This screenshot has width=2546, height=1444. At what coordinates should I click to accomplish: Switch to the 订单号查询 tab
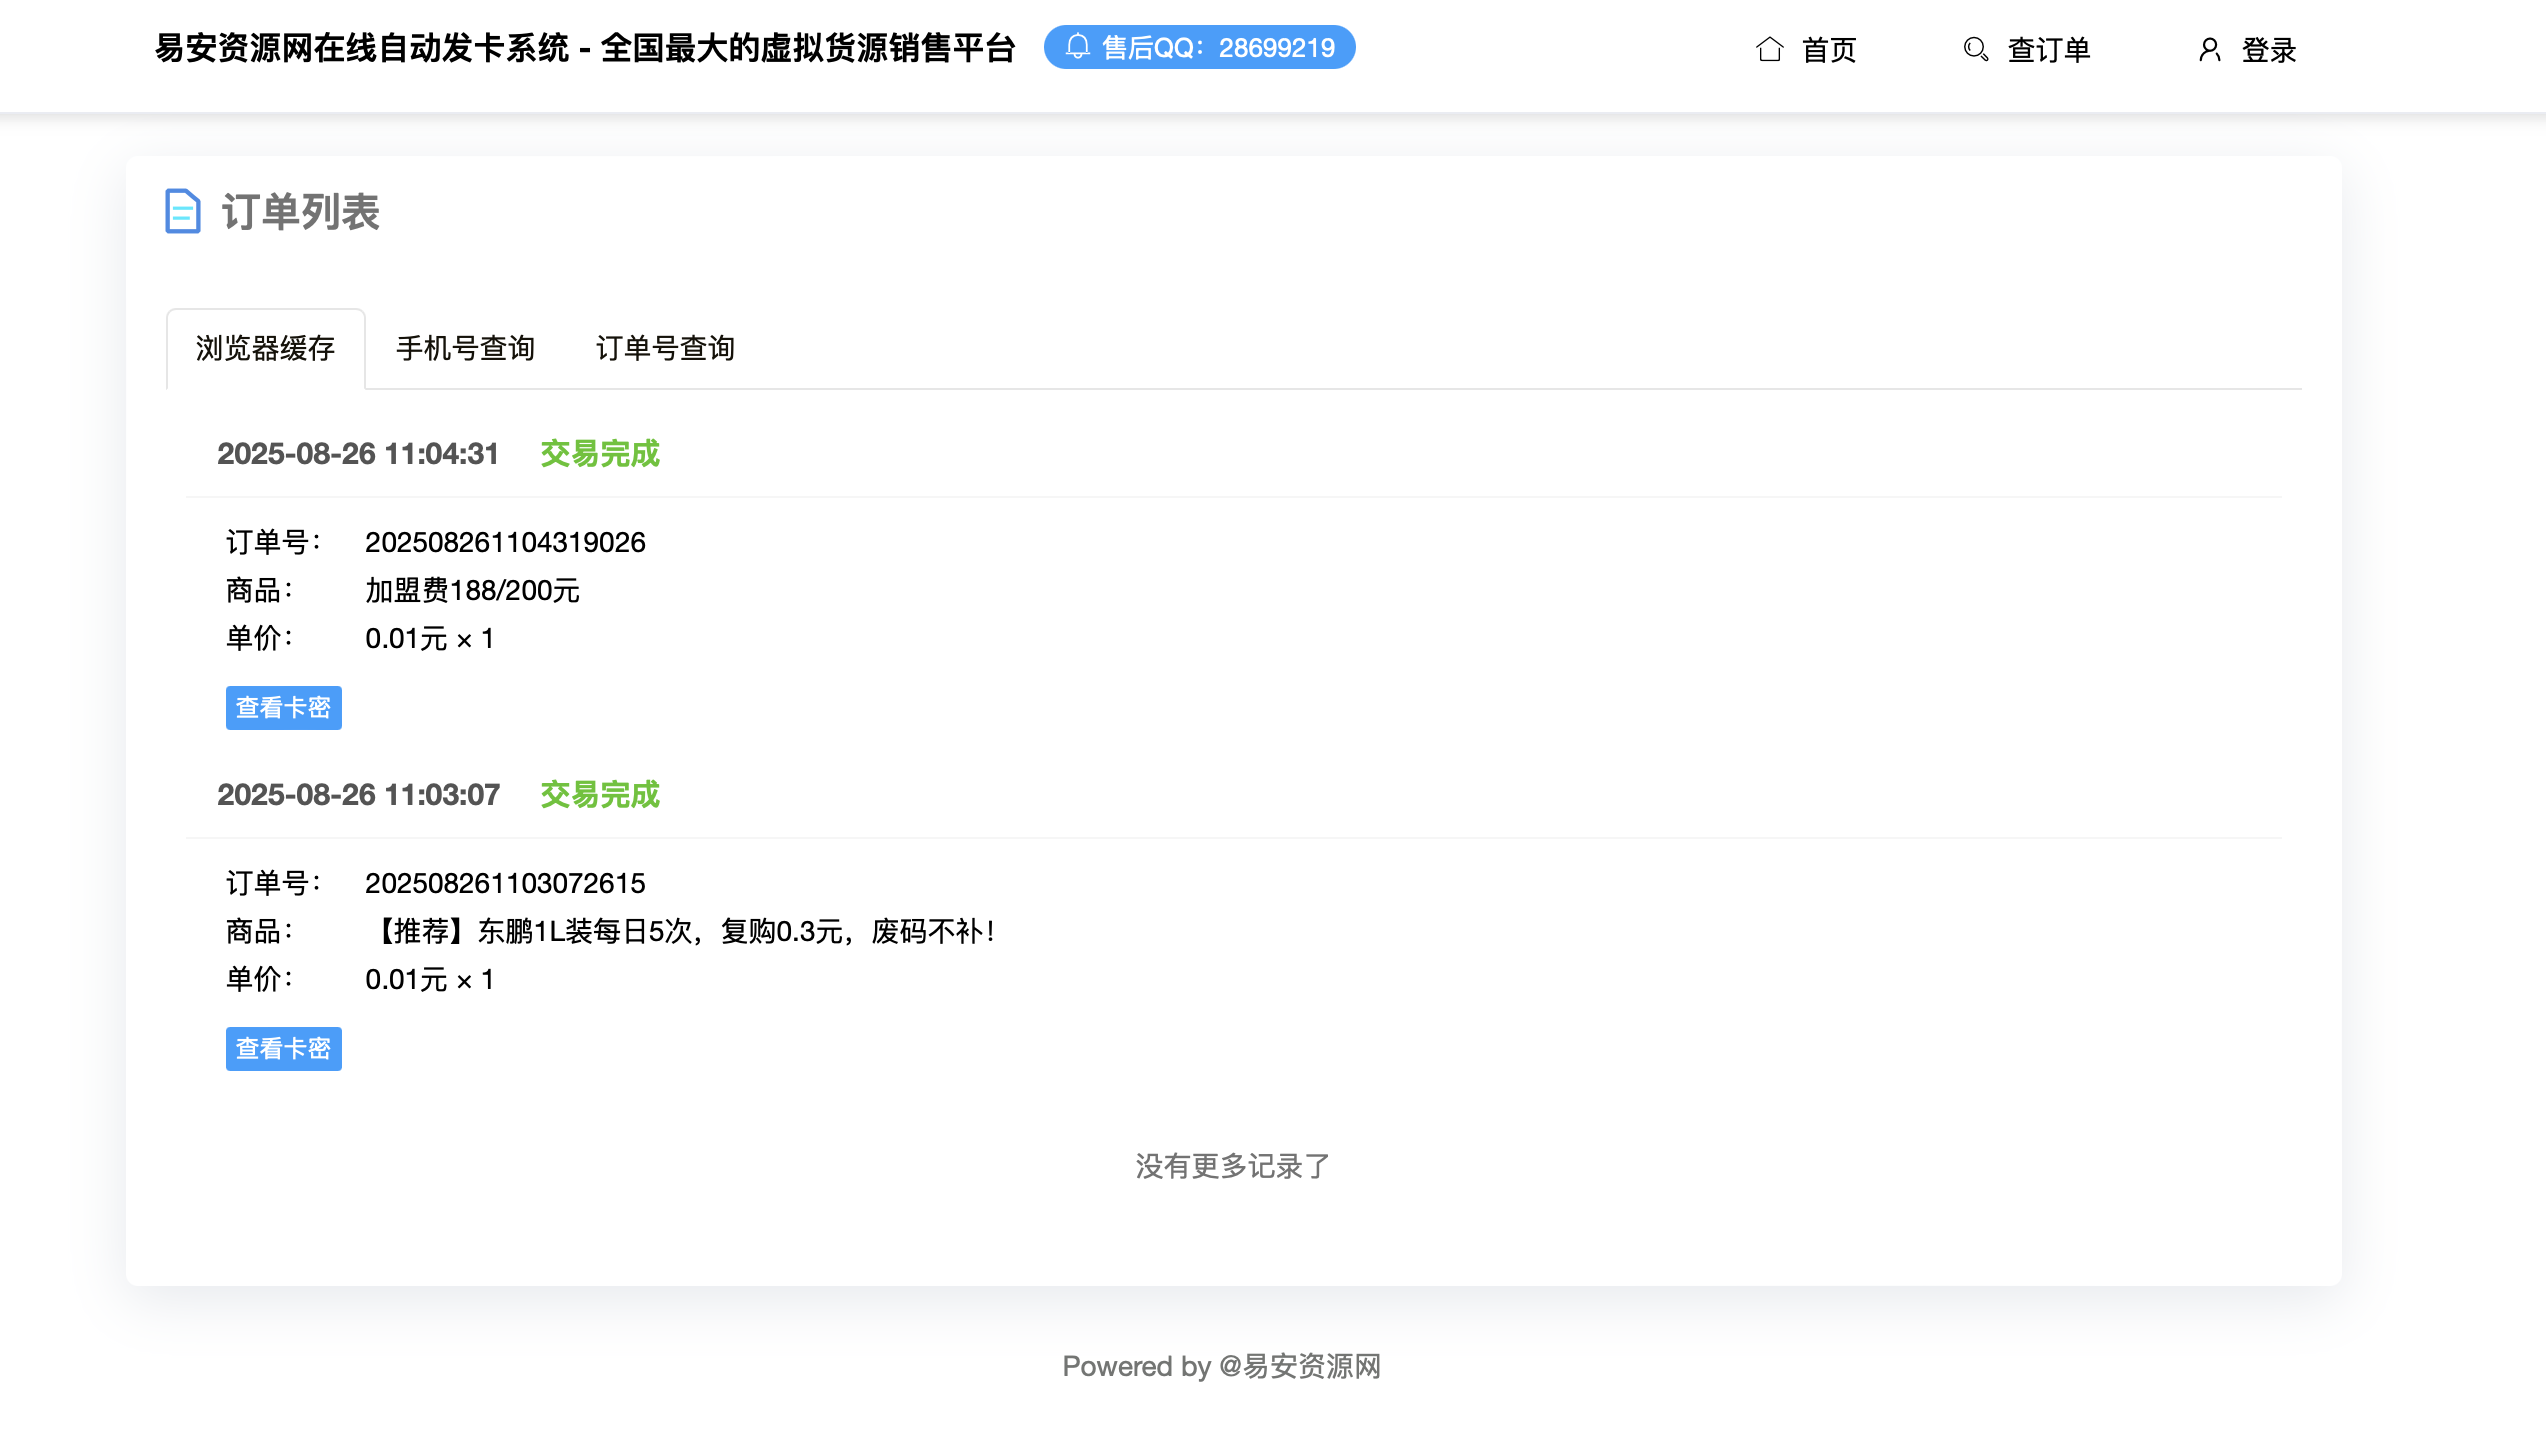(665, 349)
